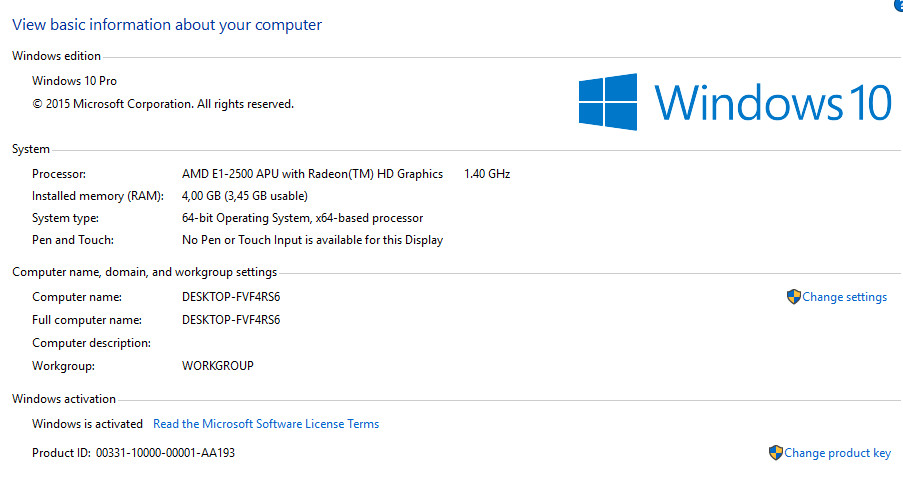Viewport: 903px width, 484px height.
Task: Click the 'System type:' label
Action: pyautogui.click(x=66, y=218)
